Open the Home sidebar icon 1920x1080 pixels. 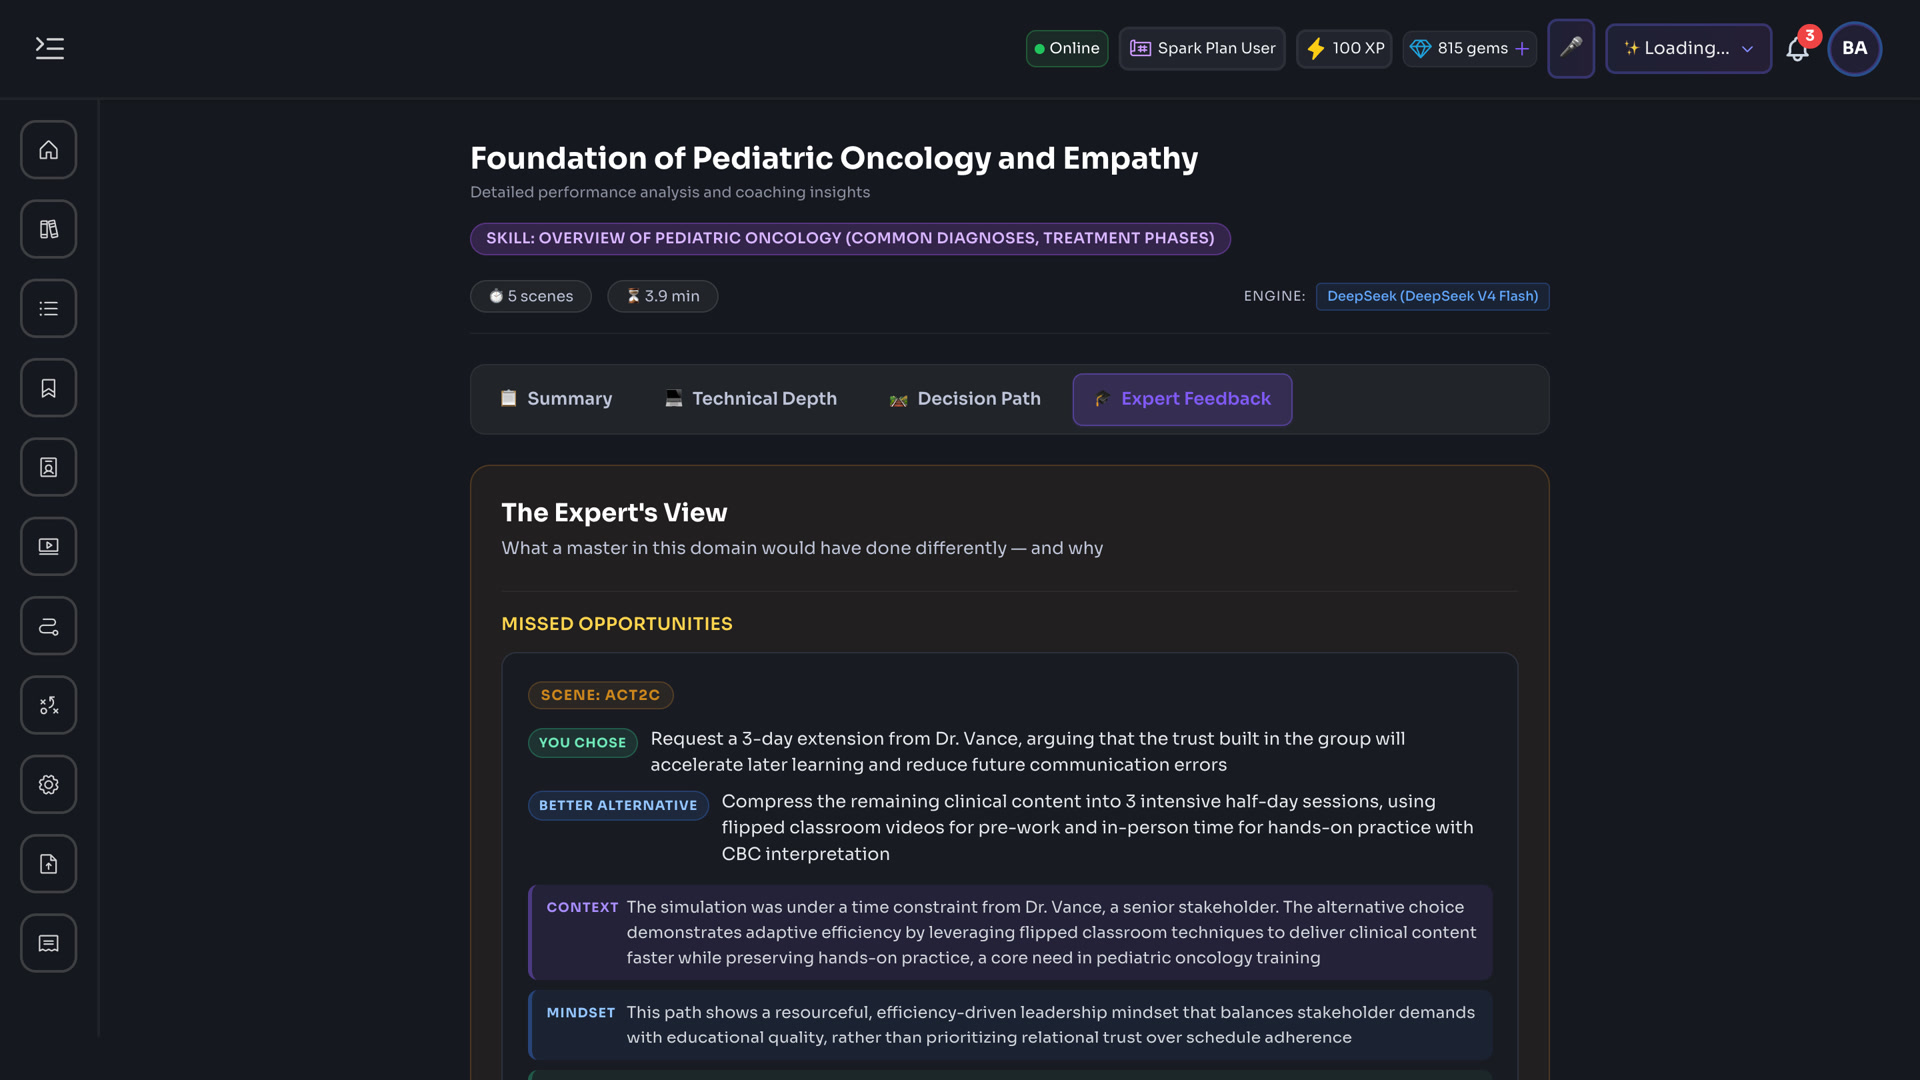click(48, 150)
